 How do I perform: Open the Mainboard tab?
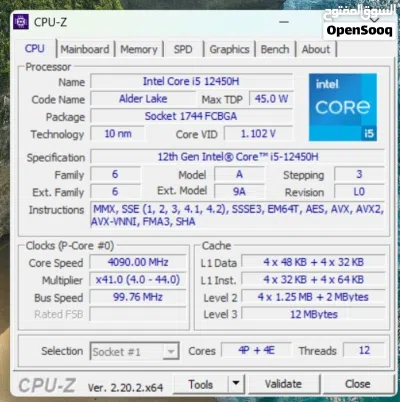click(85, 49)
